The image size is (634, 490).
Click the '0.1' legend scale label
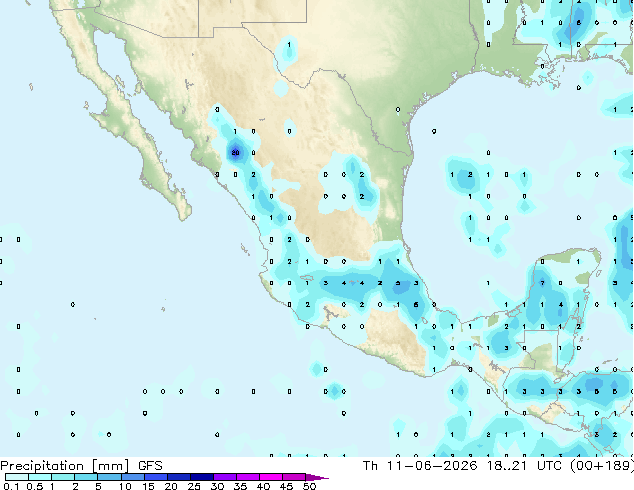[x=11, y=486]
